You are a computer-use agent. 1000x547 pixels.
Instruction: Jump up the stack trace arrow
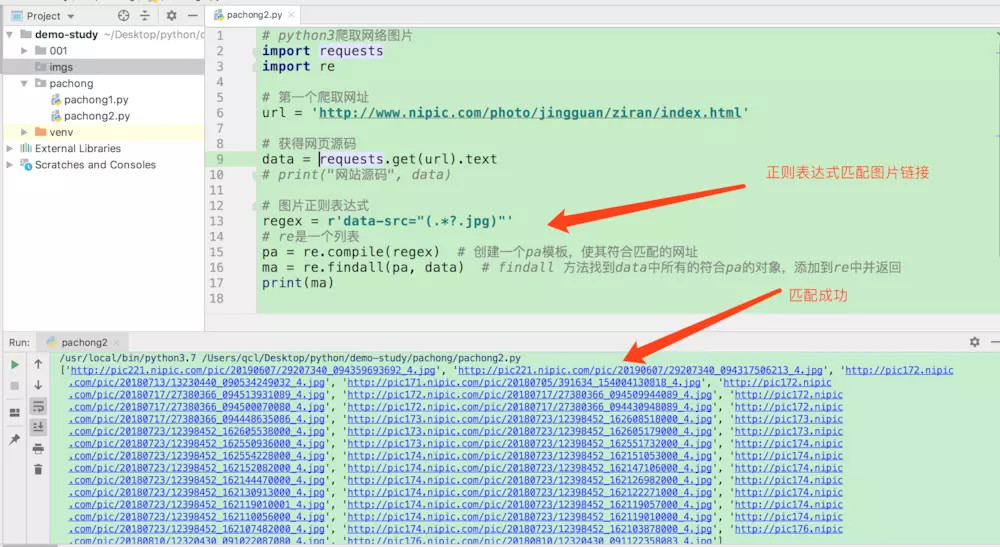(38, 364)
